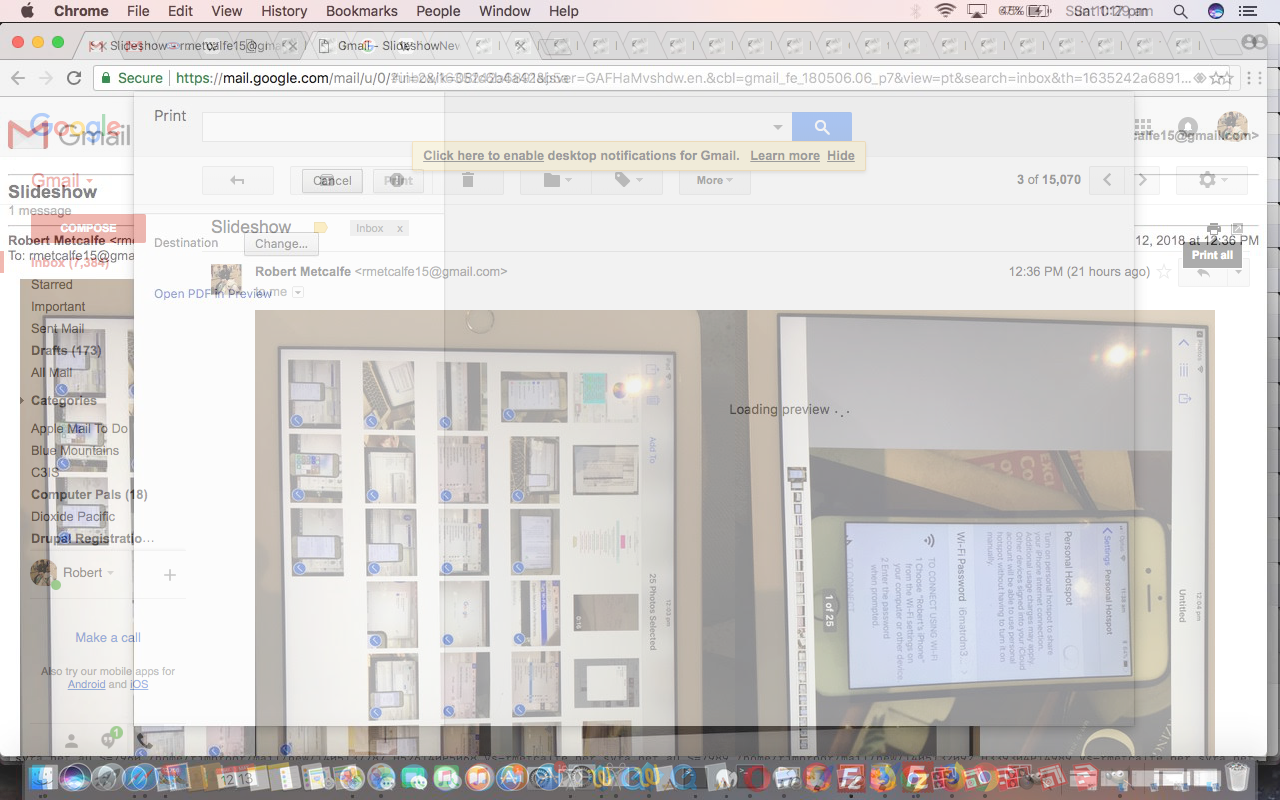Open the File menu
This screenshot has width=1280, height=800.
tap(138, 11)
